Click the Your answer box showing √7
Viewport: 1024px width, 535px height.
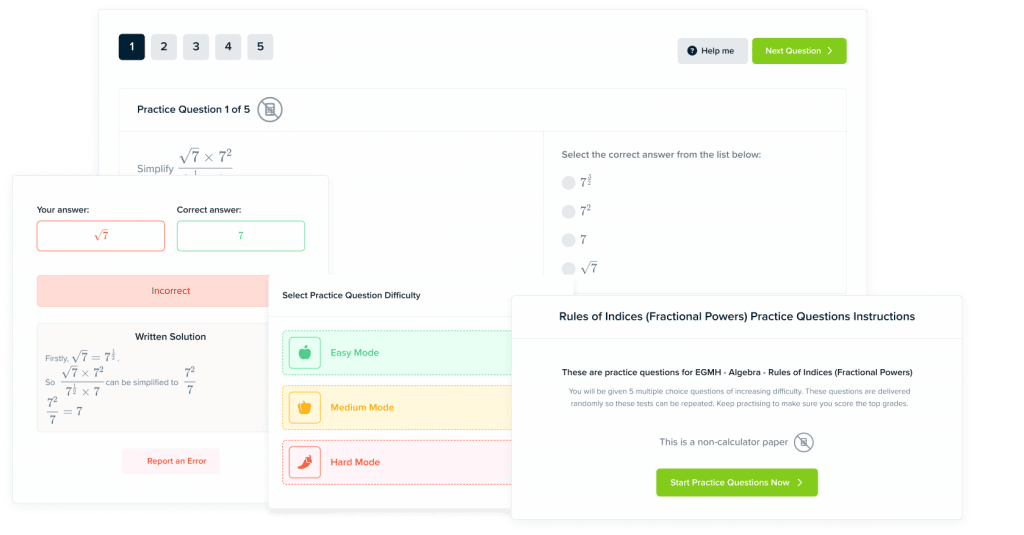pos(101,236)
